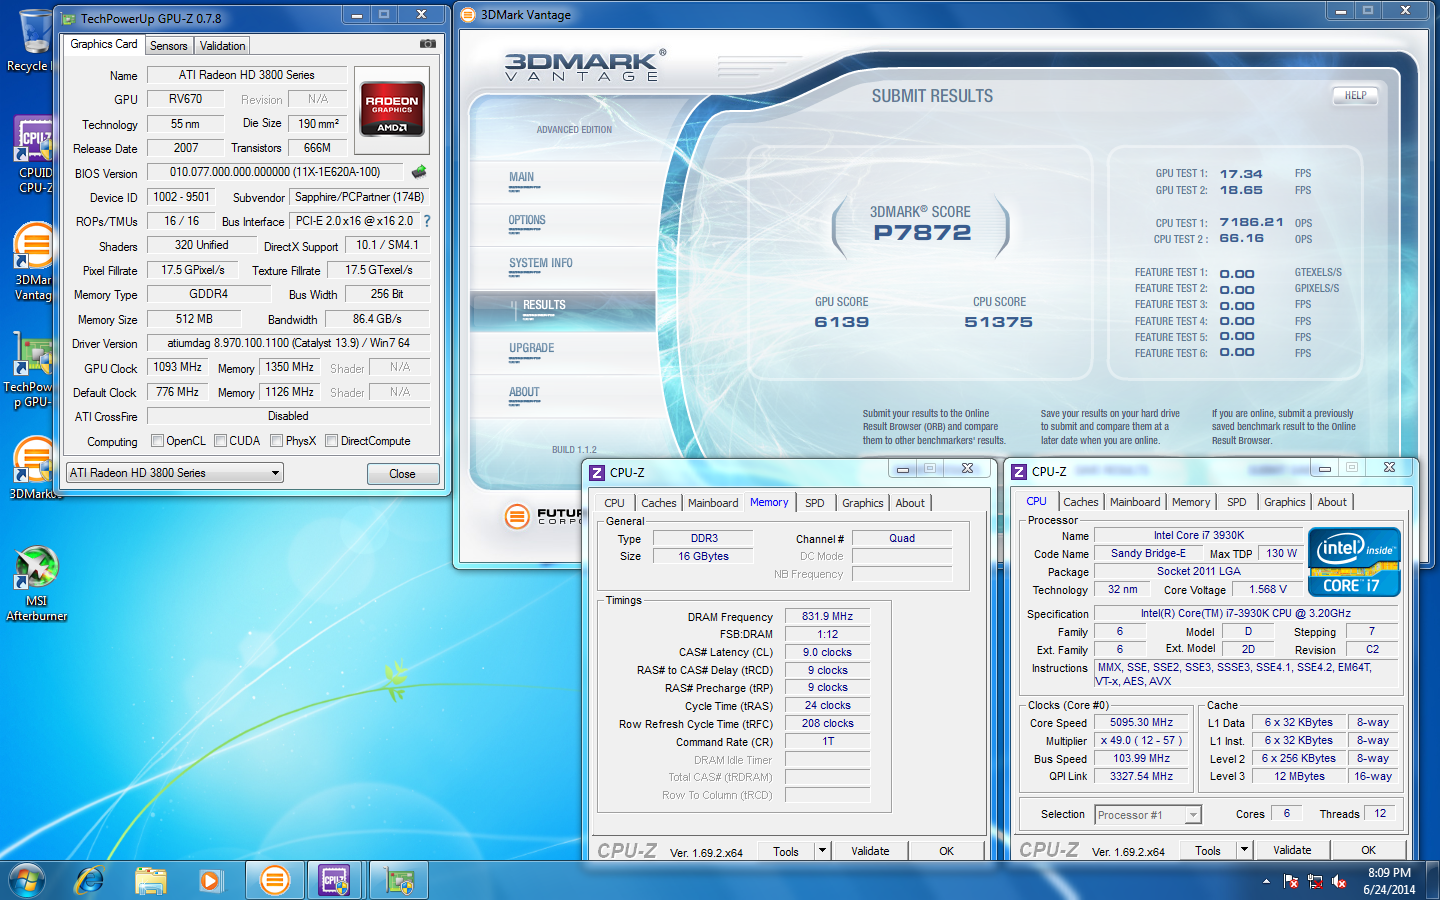Click the Show desktop strip at taskbar end
Screen dimensions: 1440x900
[x=1433, y=881]
